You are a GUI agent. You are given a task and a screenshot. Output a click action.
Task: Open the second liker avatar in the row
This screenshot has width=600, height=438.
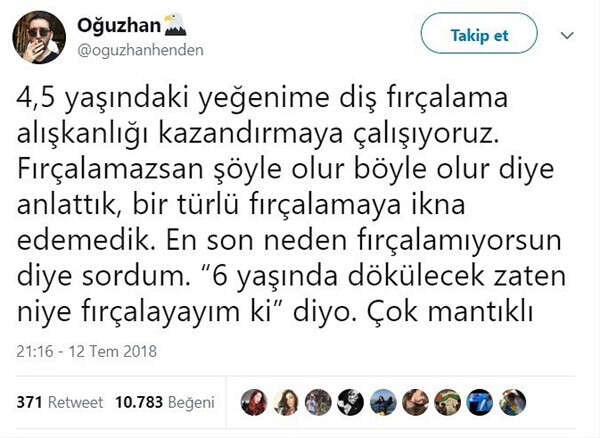click(286, 402)
